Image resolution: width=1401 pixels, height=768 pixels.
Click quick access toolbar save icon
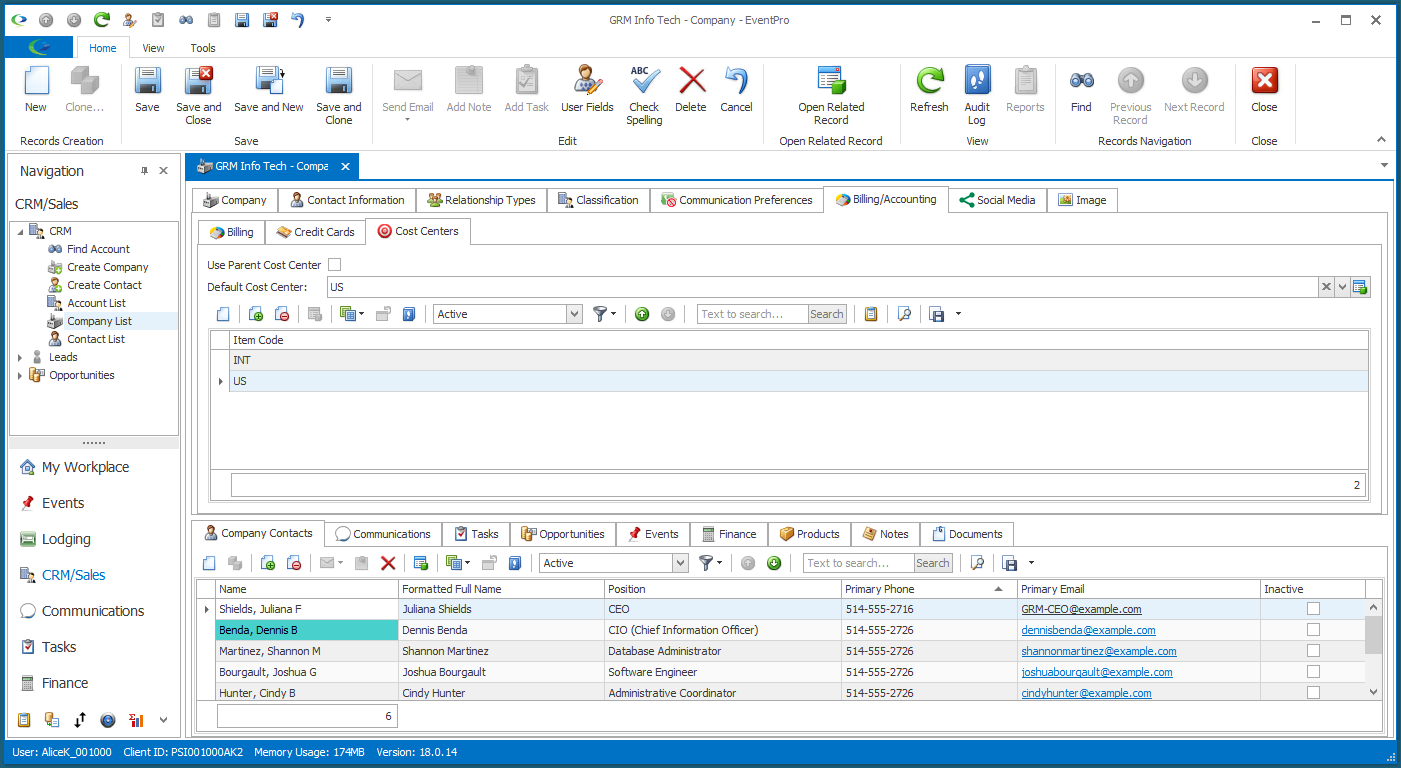[x=242, y=20]
